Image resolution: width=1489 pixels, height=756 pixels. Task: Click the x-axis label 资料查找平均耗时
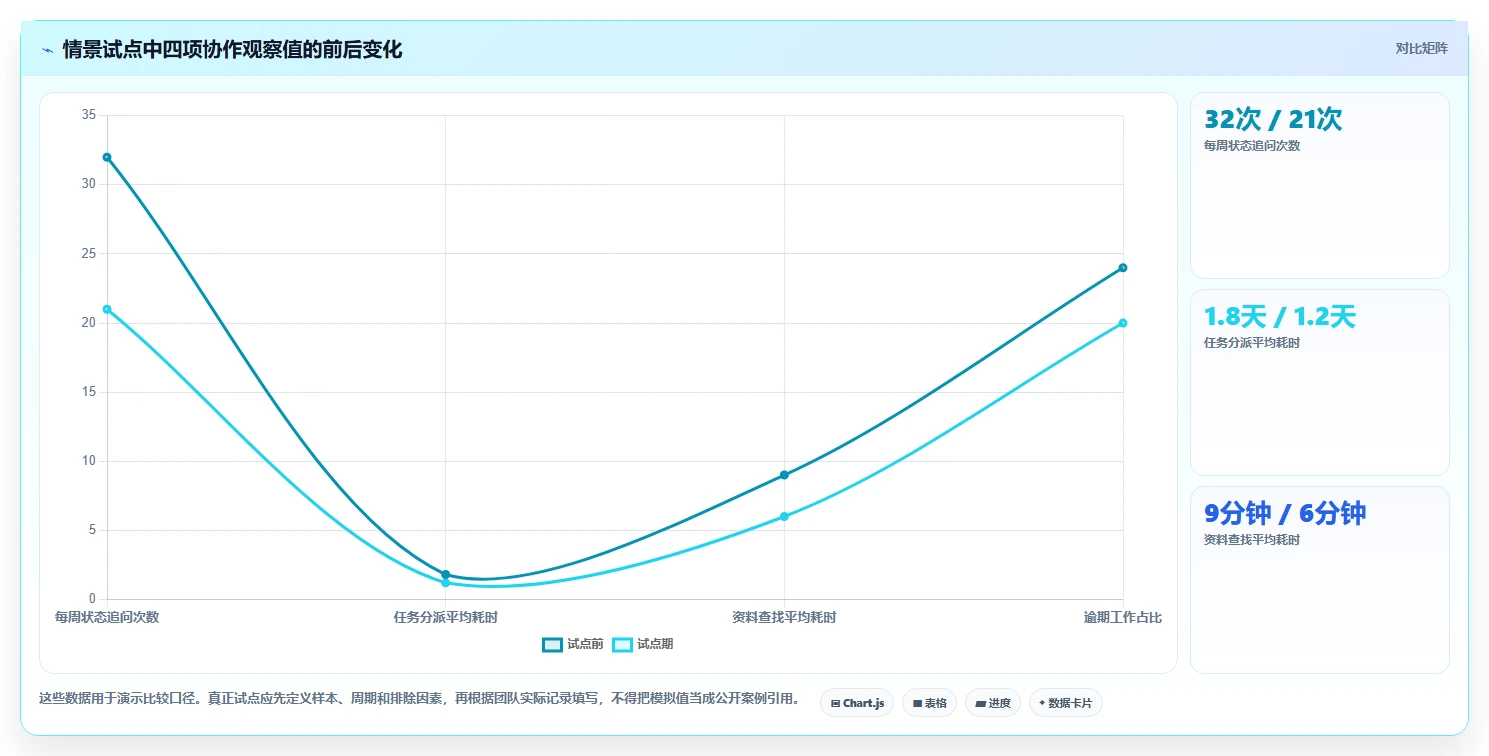pos(784,617)
